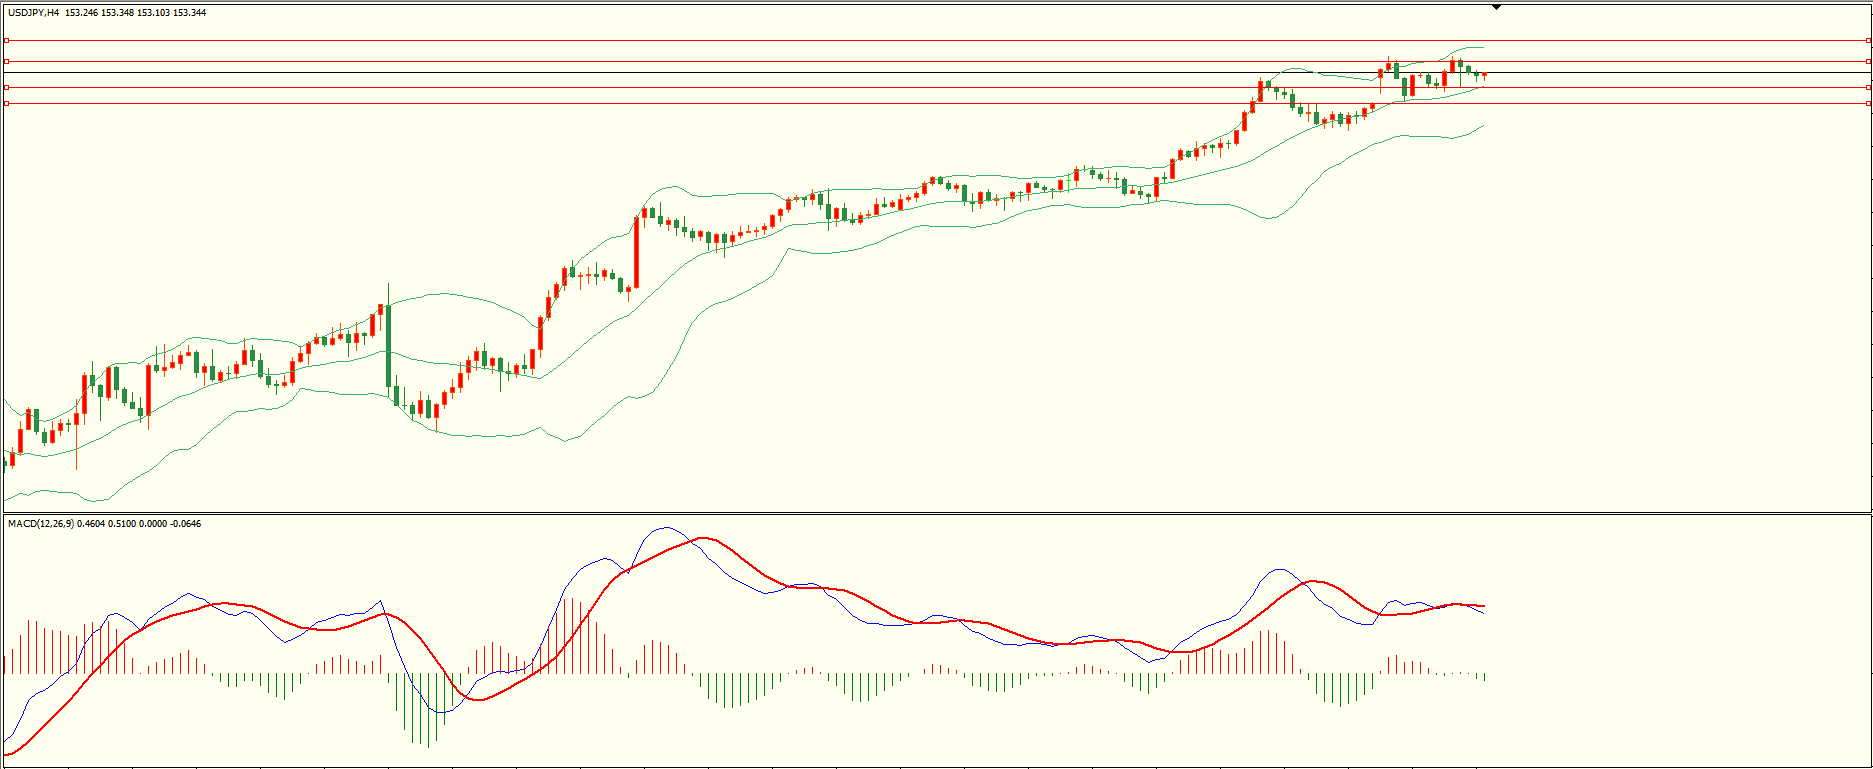Click right handle of second red line
Screen dimensions: 1873x769
pyautogui.click(x=1868, y=62)
